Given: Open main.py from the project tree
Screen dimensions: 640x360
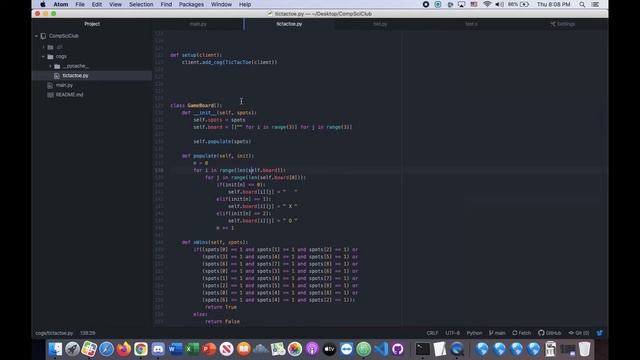Looking at the screenshot, I should pyautogui.click(x=64, y=85).
